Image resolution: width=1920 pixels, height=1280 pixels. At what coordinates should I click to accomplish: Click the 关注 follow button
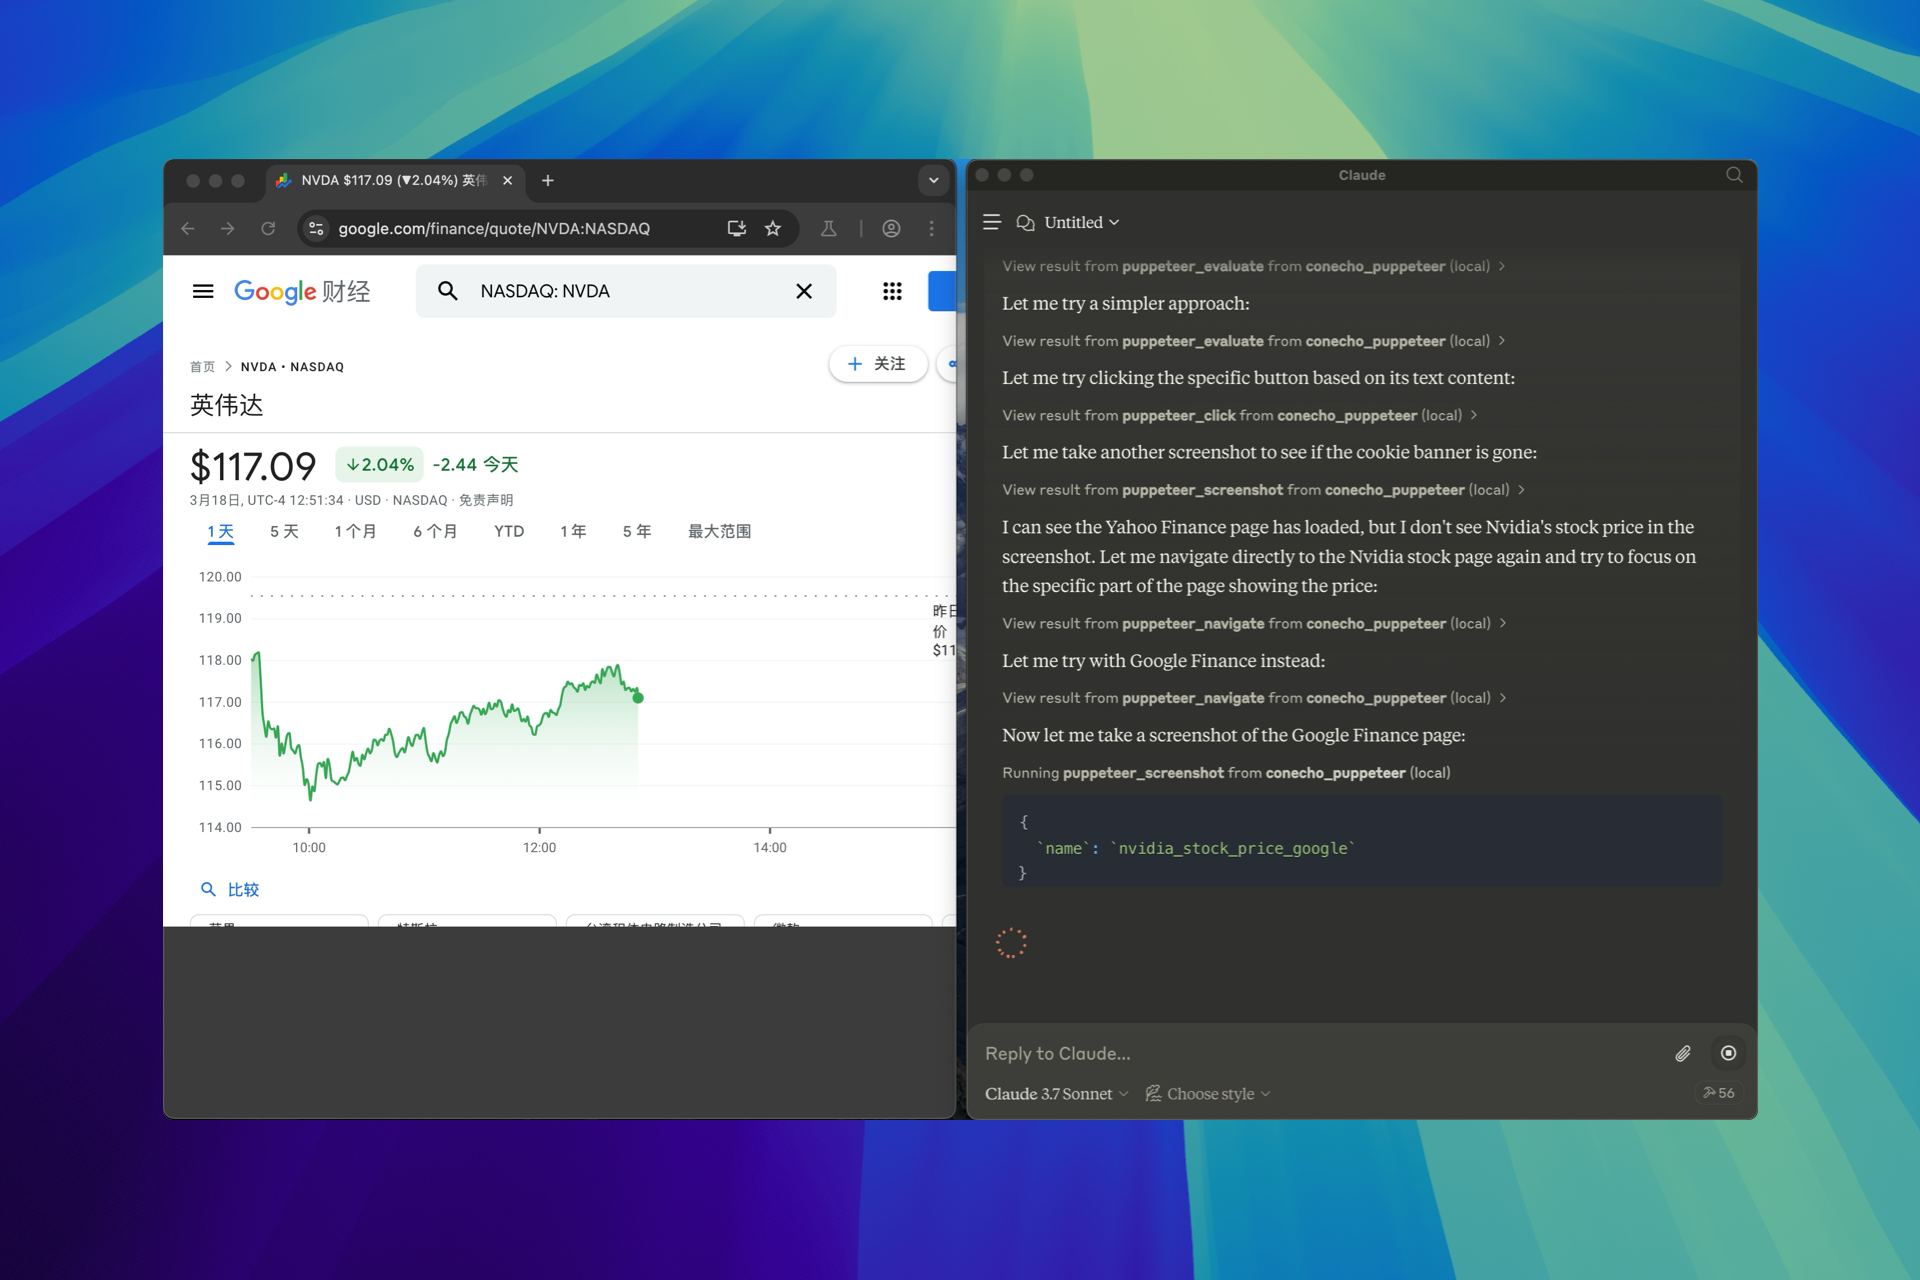[877, 364]
